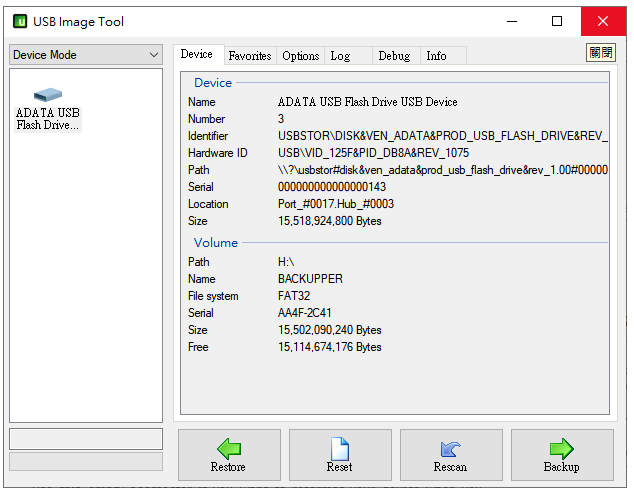Minimize the USB Image Tool window
This screenshot has width=634, height=493.
point(512,21)
